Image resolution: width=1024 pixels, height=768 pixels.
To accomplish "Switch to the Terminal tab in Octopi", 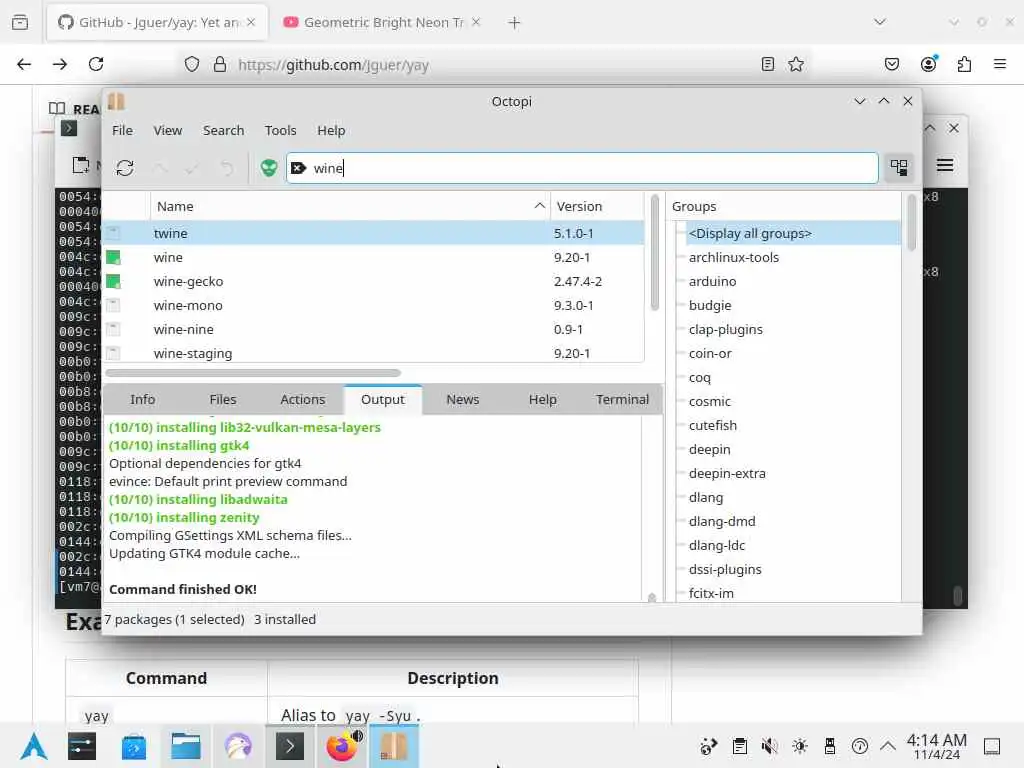I will coord(622,400).
